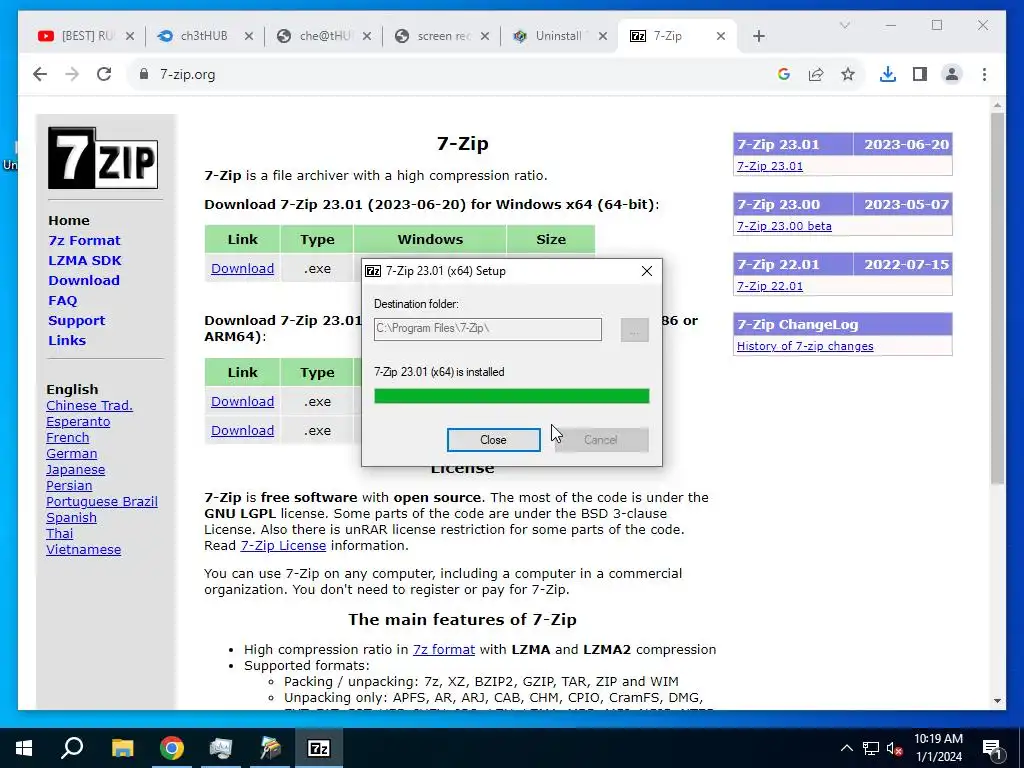Bookmark this page with the star icon

point(848,74)
